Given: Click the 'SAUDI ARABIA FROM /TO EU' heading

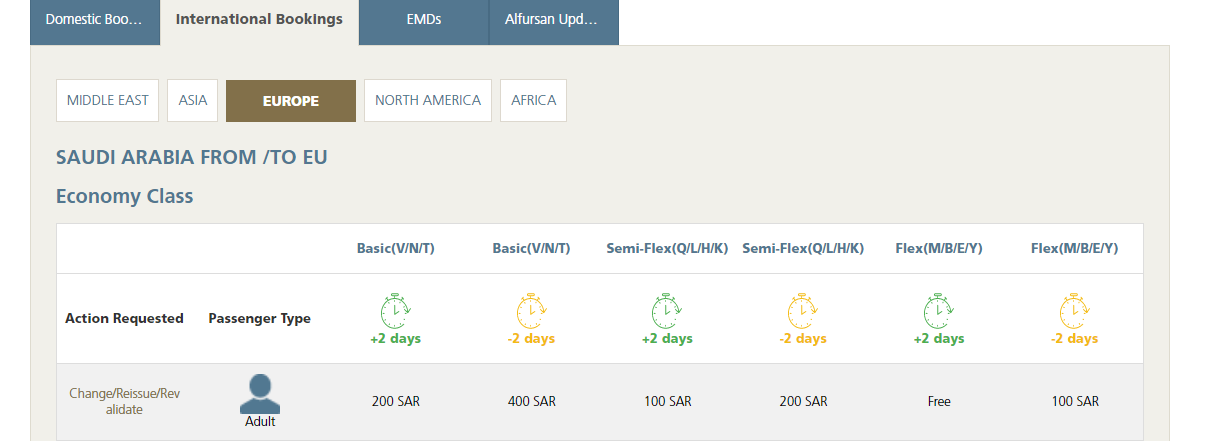Looking at the screenshot, I should tap(192, 157).
